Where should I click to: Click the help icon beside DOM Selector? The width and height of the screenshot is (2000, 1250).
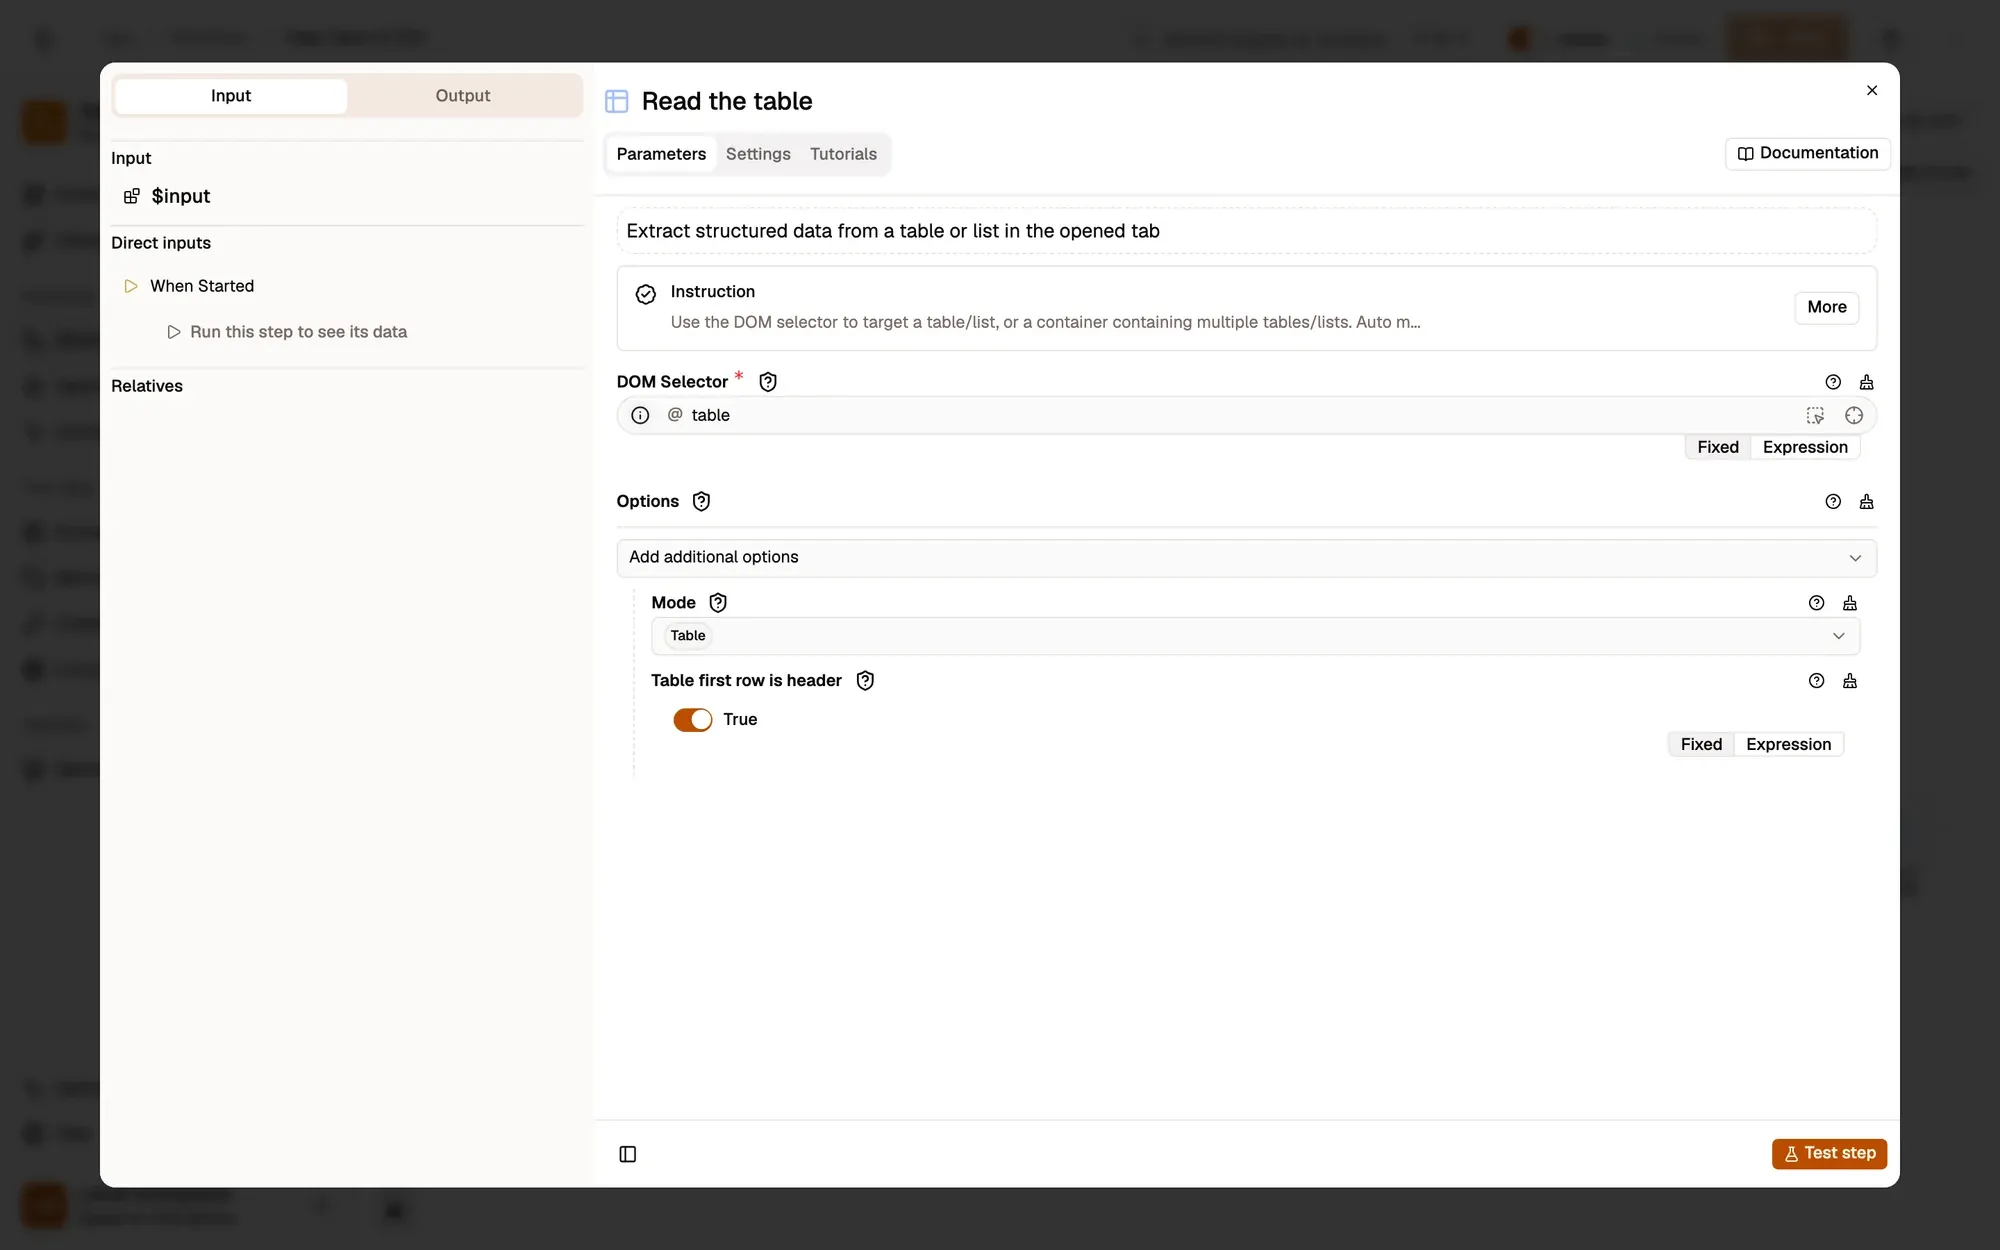(1832, 382)
